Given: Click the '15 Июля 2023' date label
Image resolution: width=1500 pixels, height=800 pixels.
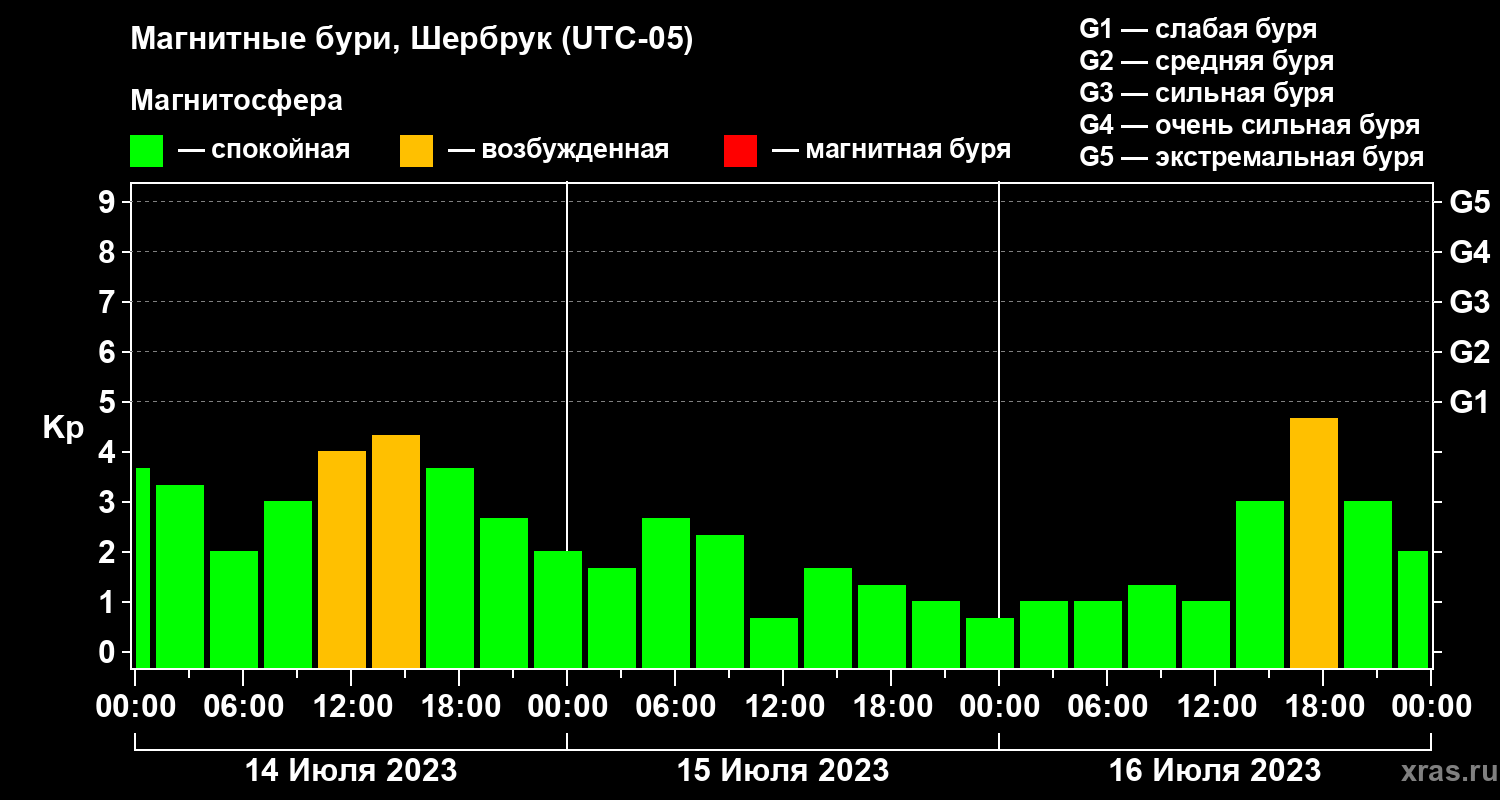Looking at the screenshot, I should click(x=783, y=771).
